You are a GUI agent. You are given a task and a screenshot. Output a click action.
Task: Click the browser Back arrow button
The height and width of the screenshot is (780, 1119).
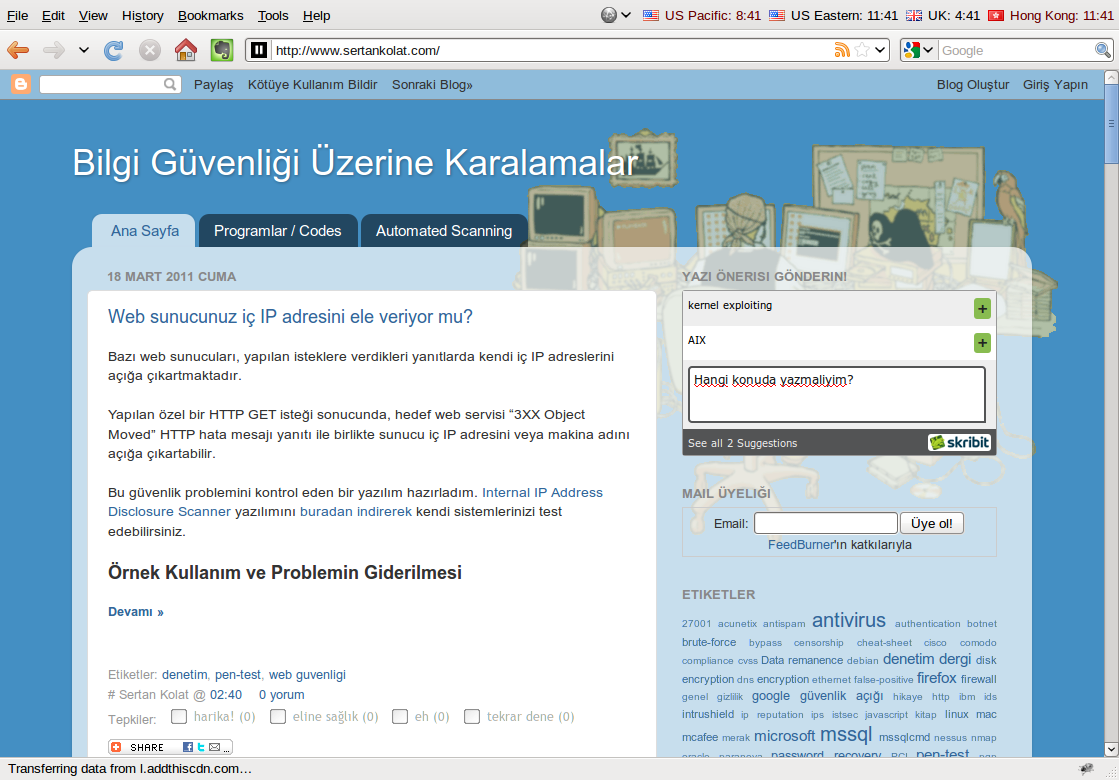[18, 50]
